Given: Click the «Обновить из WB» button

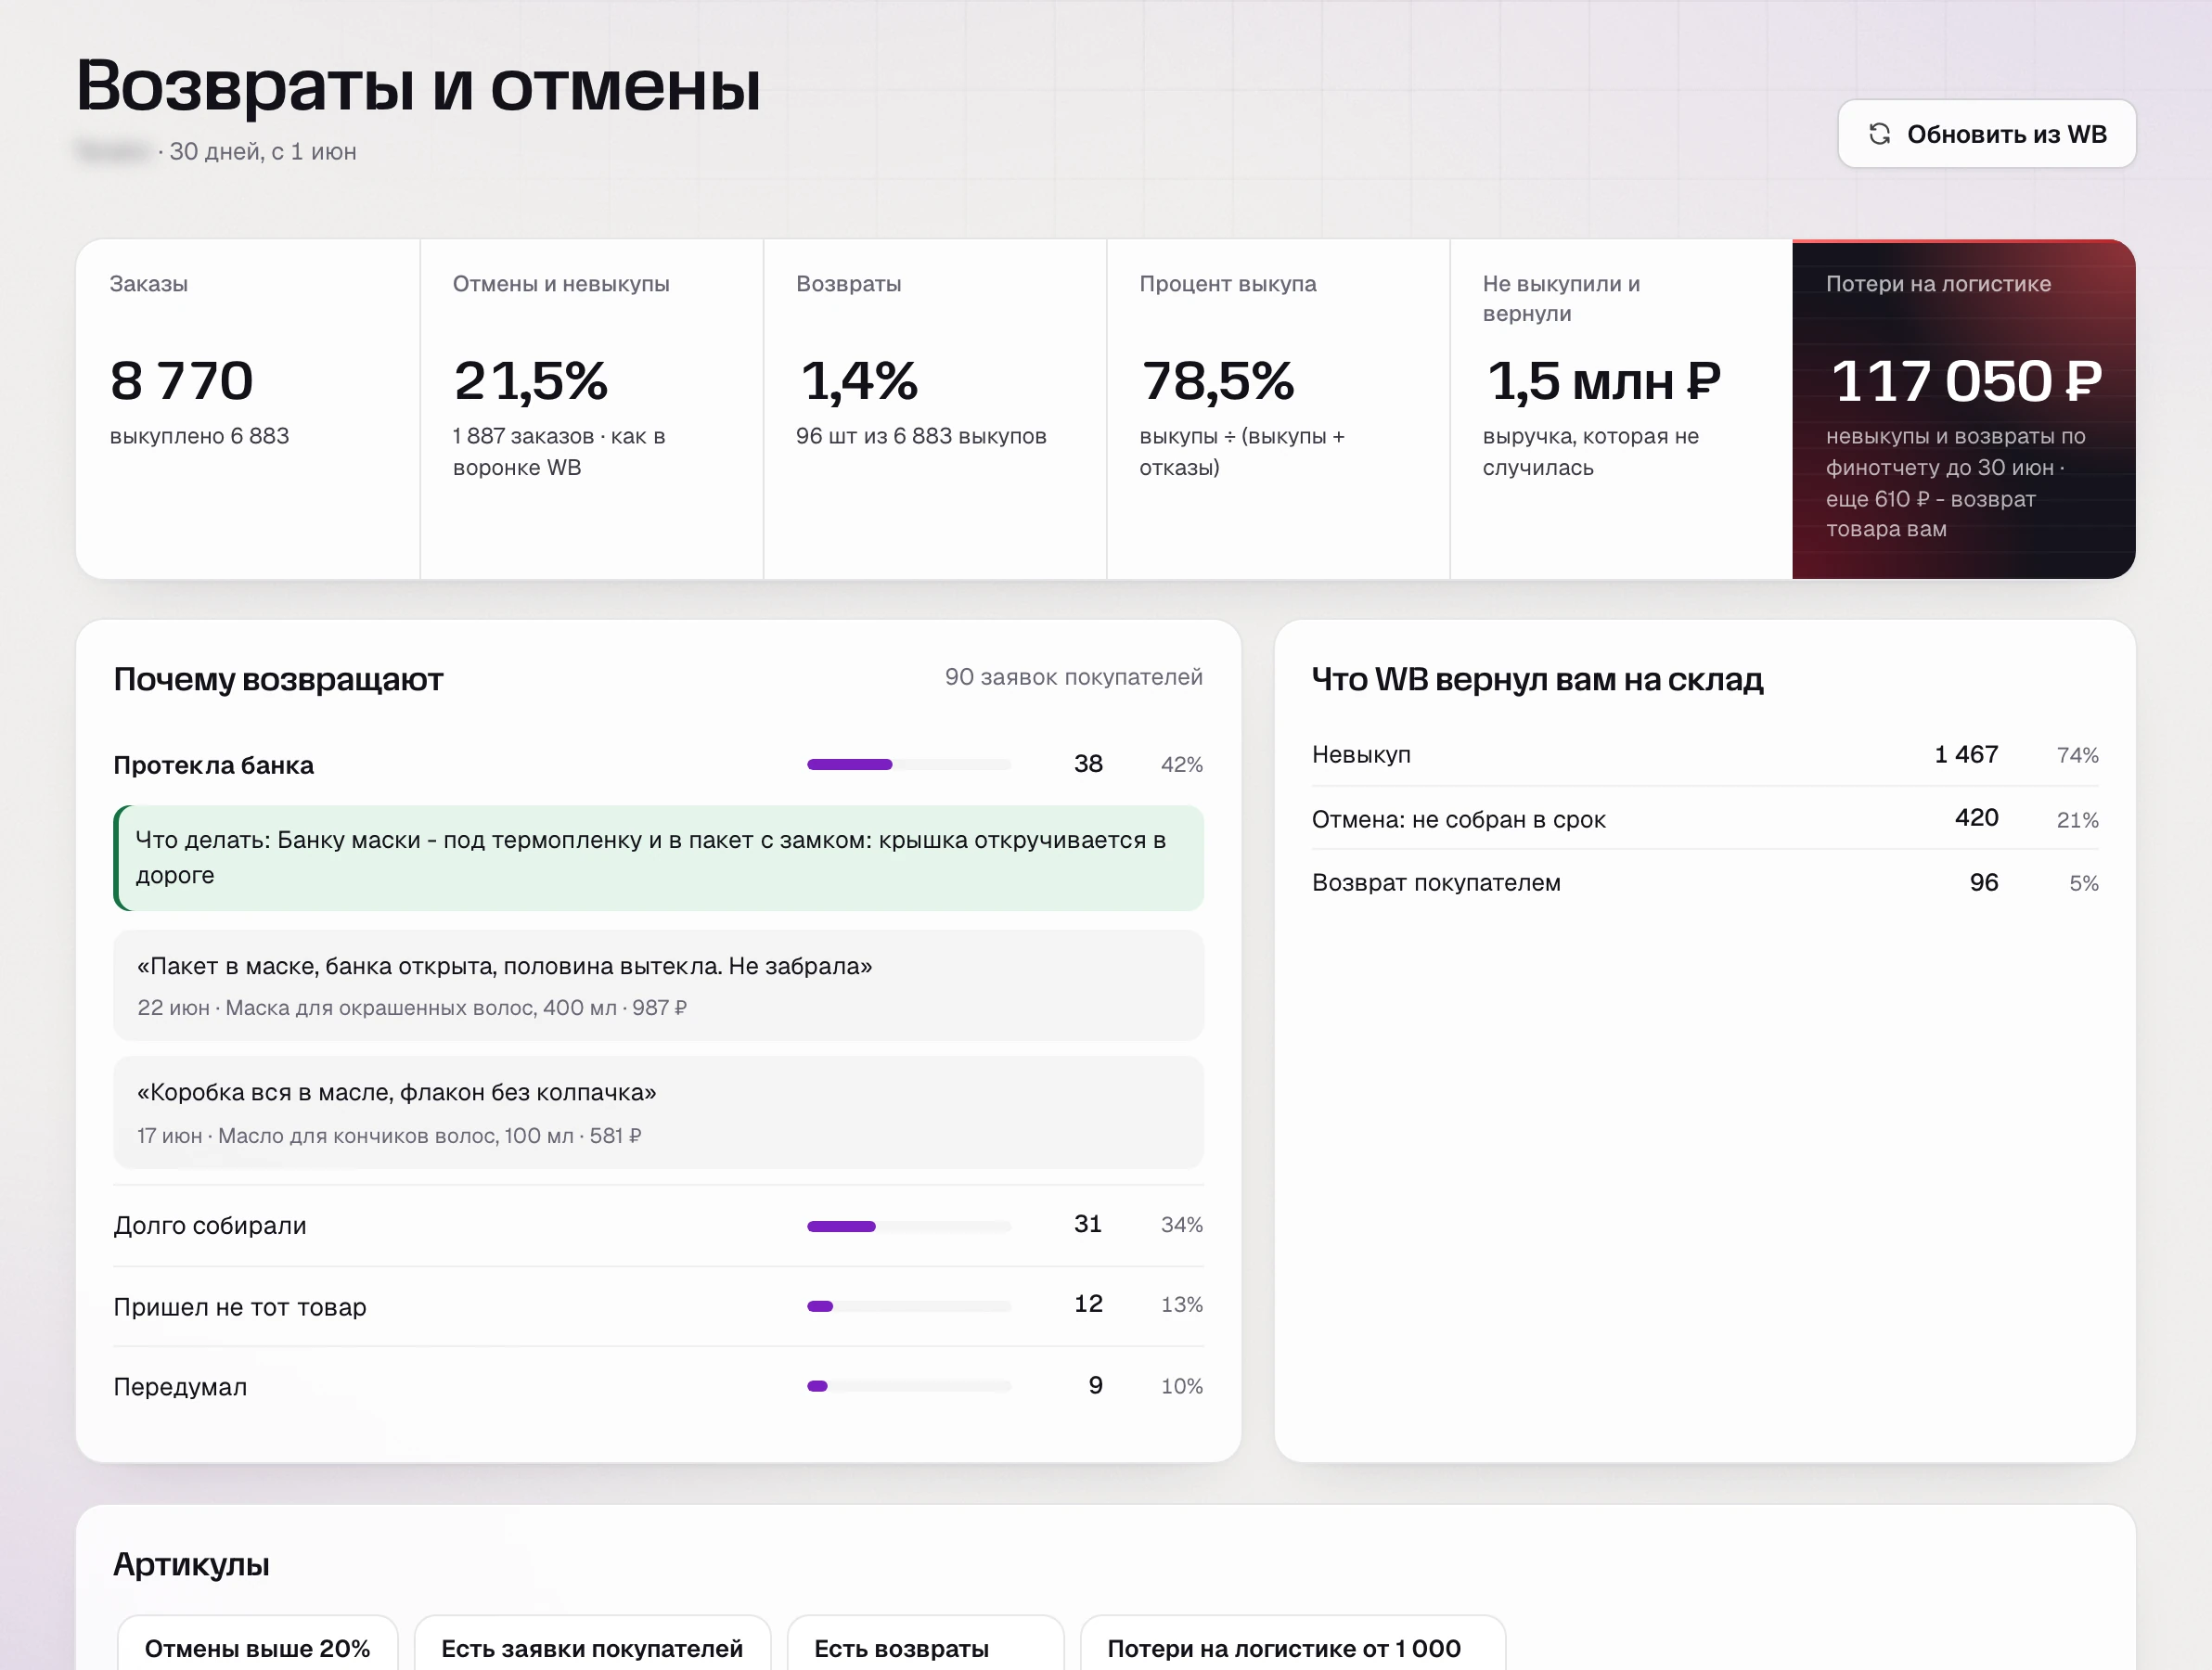Looking at the screenshot, I should [1986, 134].
